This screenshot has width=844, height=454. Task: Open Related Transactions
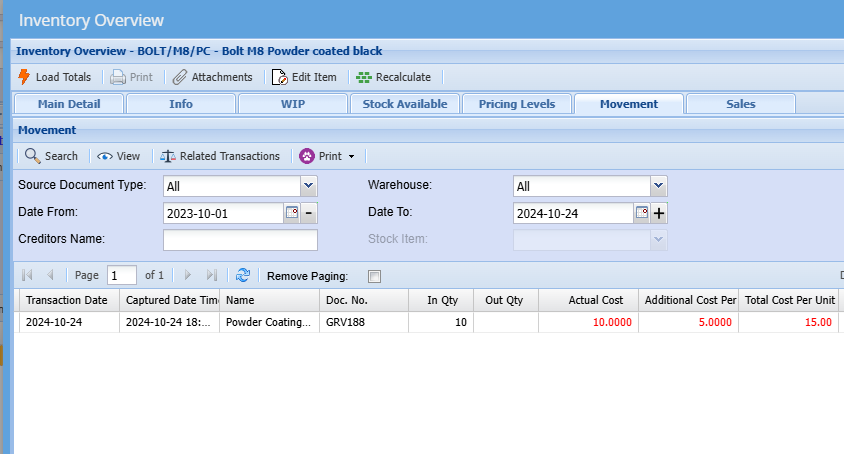[x=220, y=156]
